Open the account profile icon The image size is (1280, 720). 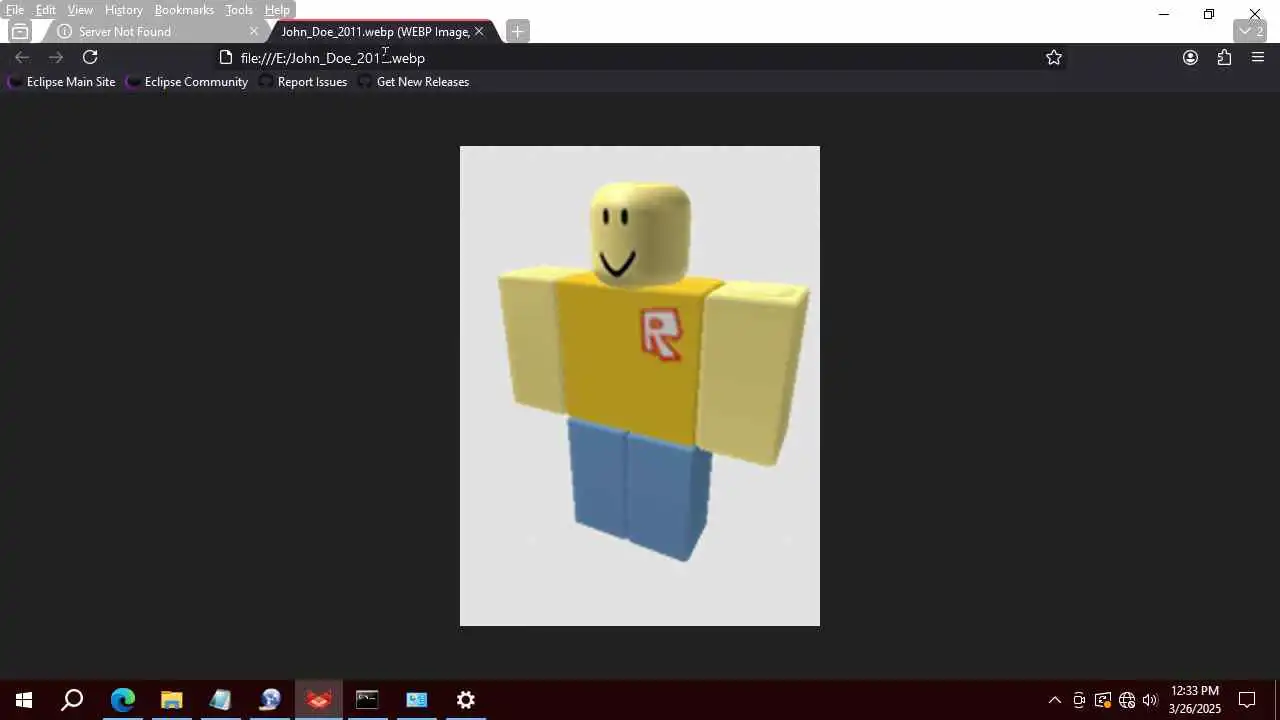(x=1190, y=58)
